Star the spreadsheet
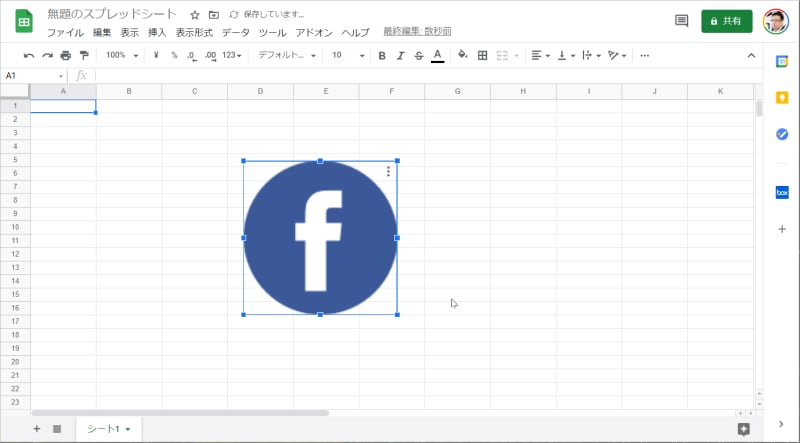Viewport: 800px width, 443px height. click(x=194, y=15)
